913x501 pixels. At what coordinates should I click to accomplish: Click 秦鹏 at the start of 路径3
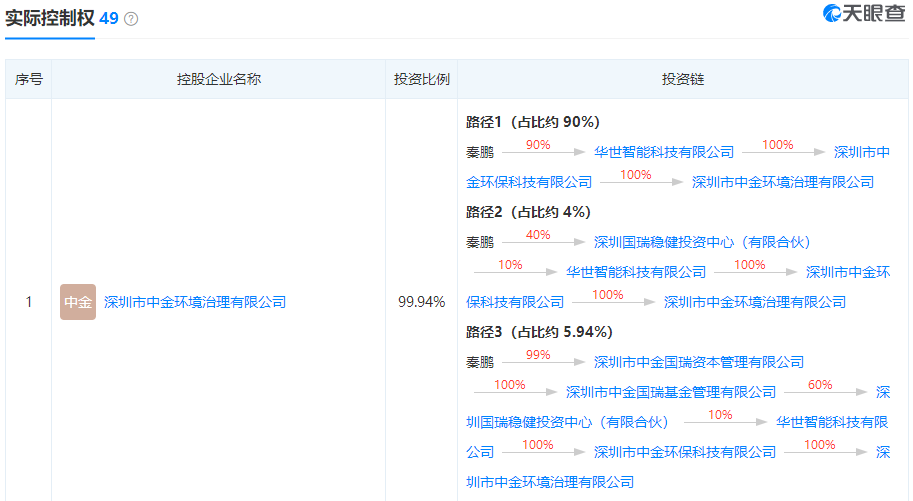pyautogui.click(x=480, y=362)
